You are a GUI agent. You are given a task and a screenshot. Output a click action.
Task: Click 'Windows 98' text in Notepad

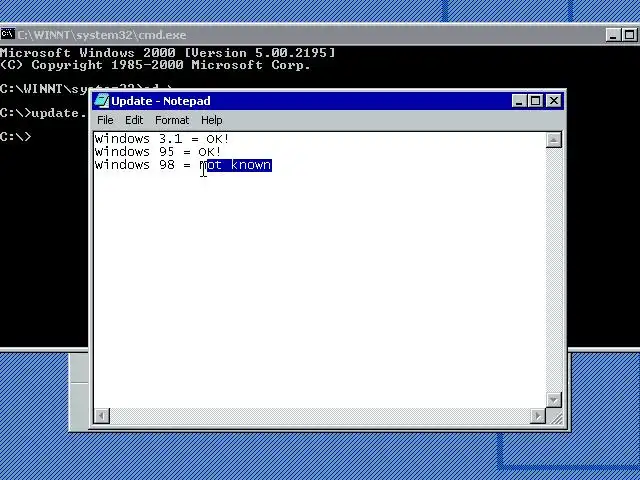tap(135, 165)
